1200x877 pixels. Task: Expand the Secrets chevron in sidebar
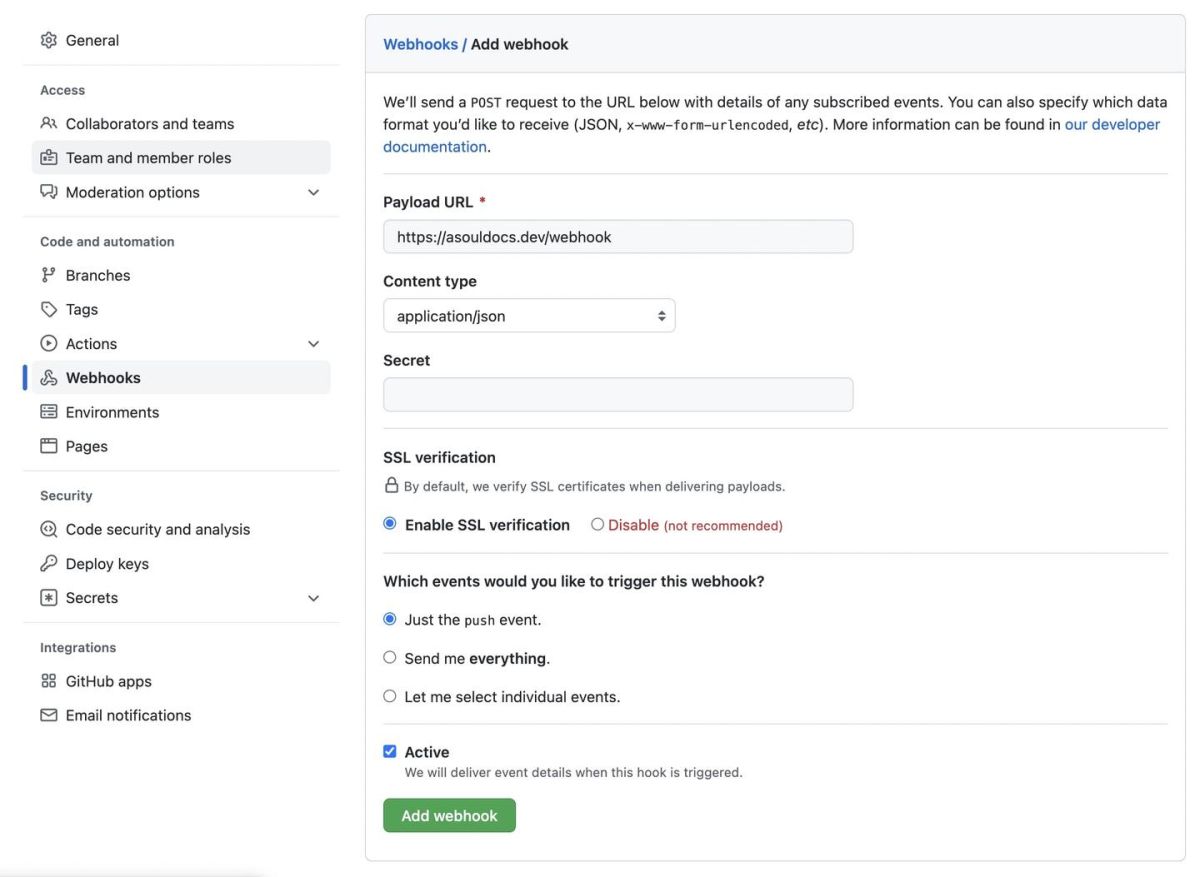(313, 598)
